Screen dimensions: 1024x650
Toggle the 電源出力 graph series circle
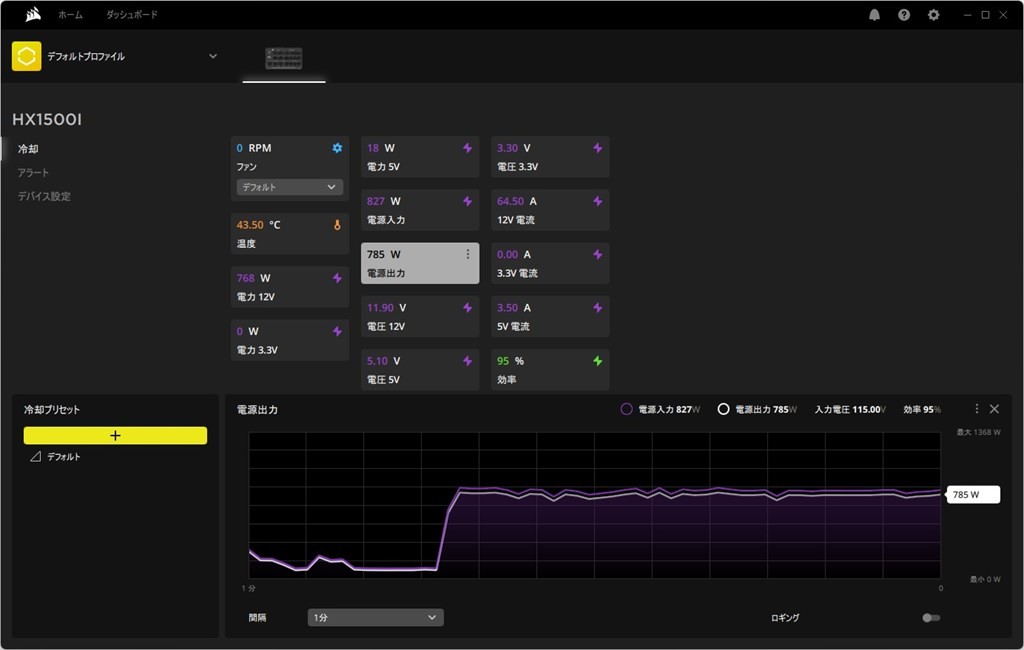[723, 409]
